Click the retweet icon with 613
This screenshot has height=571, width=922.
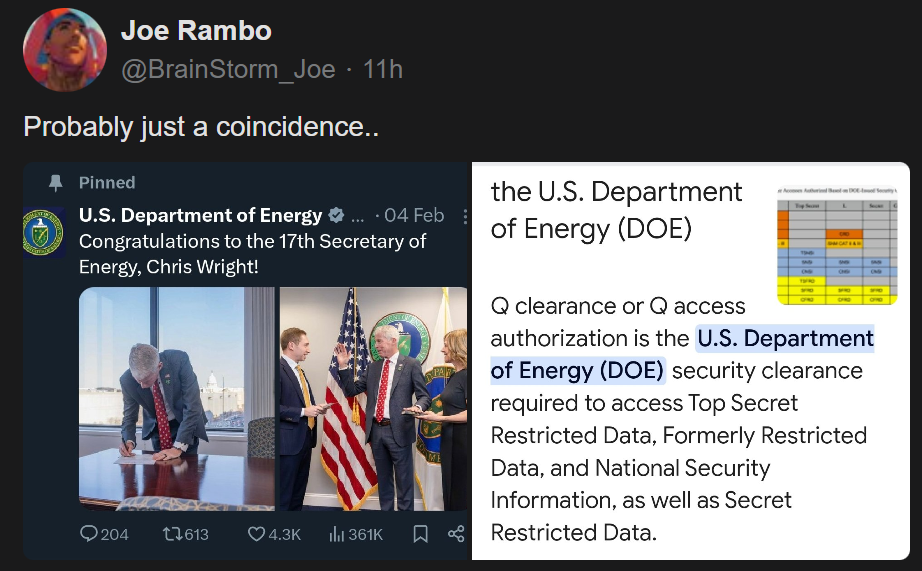click(172, 534)
